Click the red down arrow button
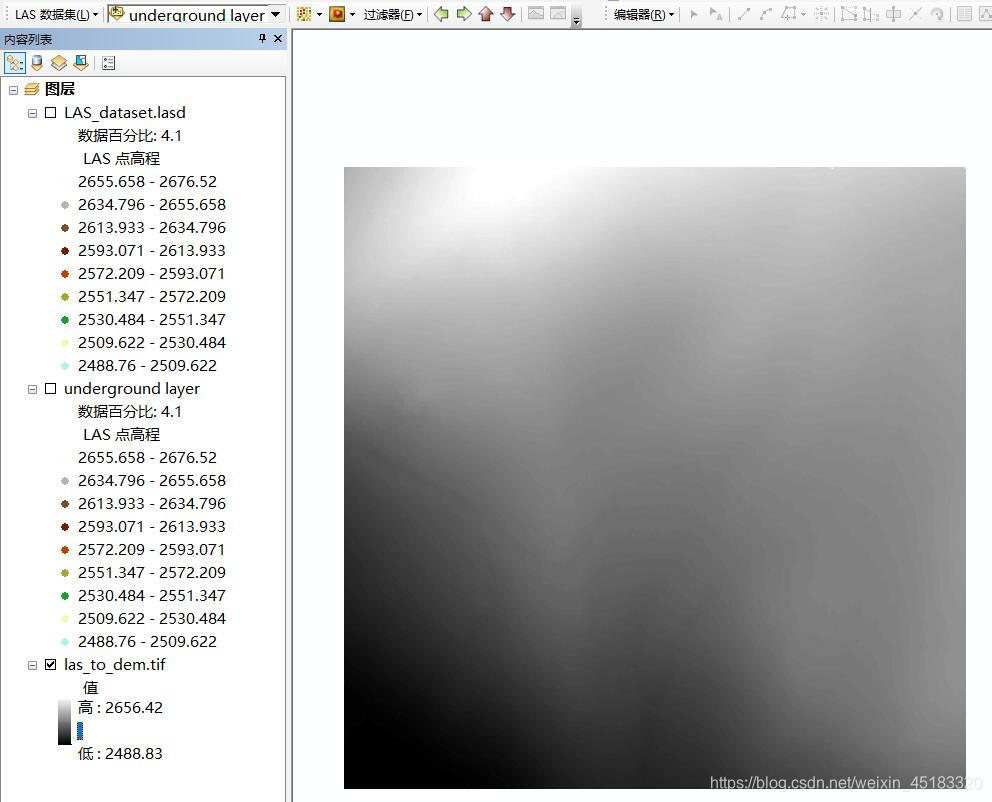The image size is (992, 802). [x=507, y=14]
